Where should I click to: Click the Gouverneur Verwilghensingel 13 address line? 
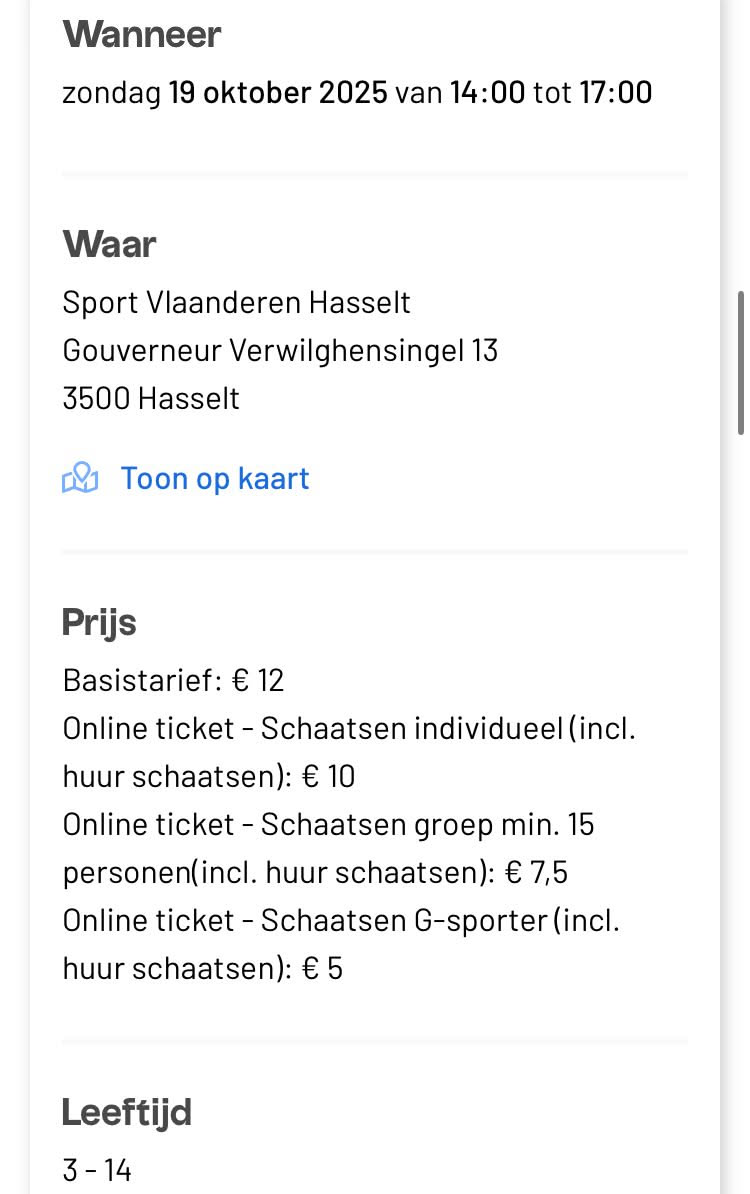pyautogui.click(x=280, y=350)
